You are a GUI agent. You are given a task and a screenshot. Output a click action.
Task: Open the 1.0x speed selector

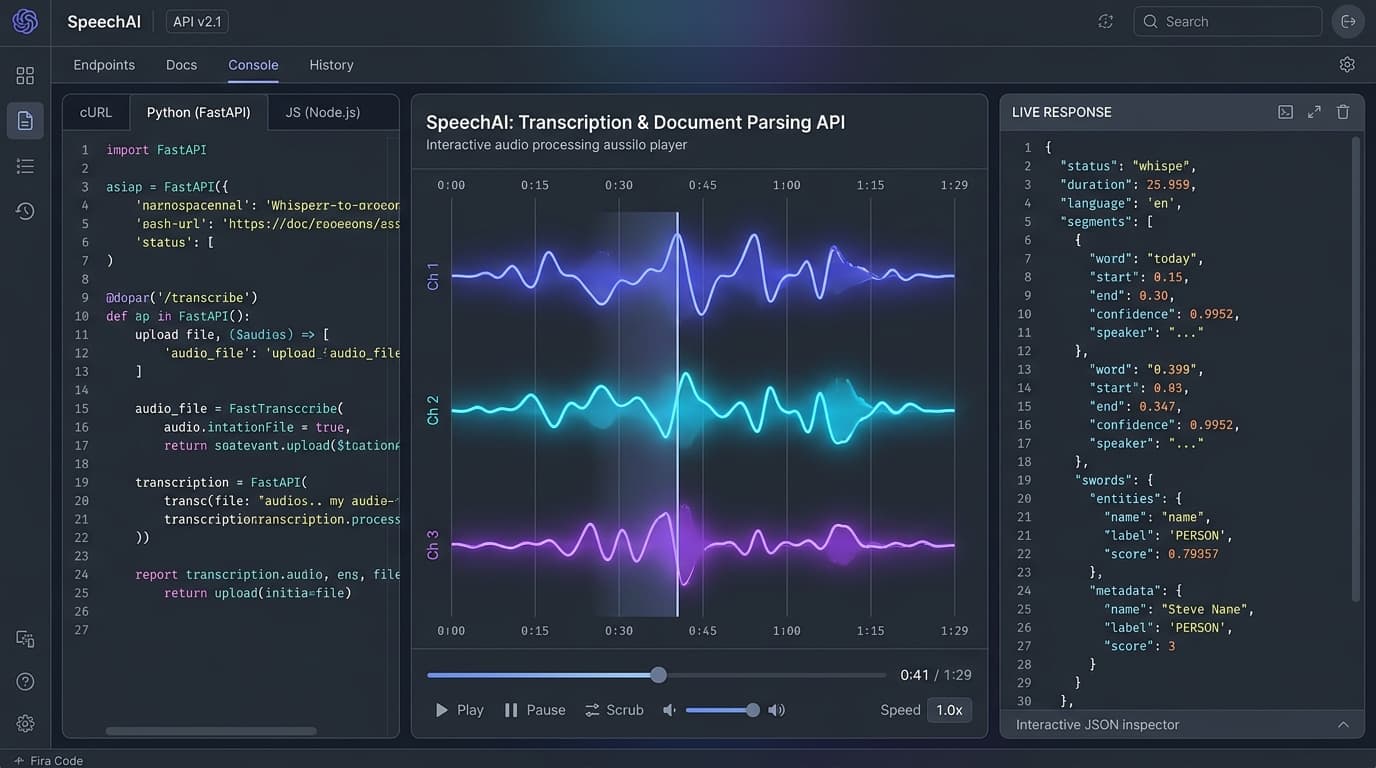tap(949, 710)
